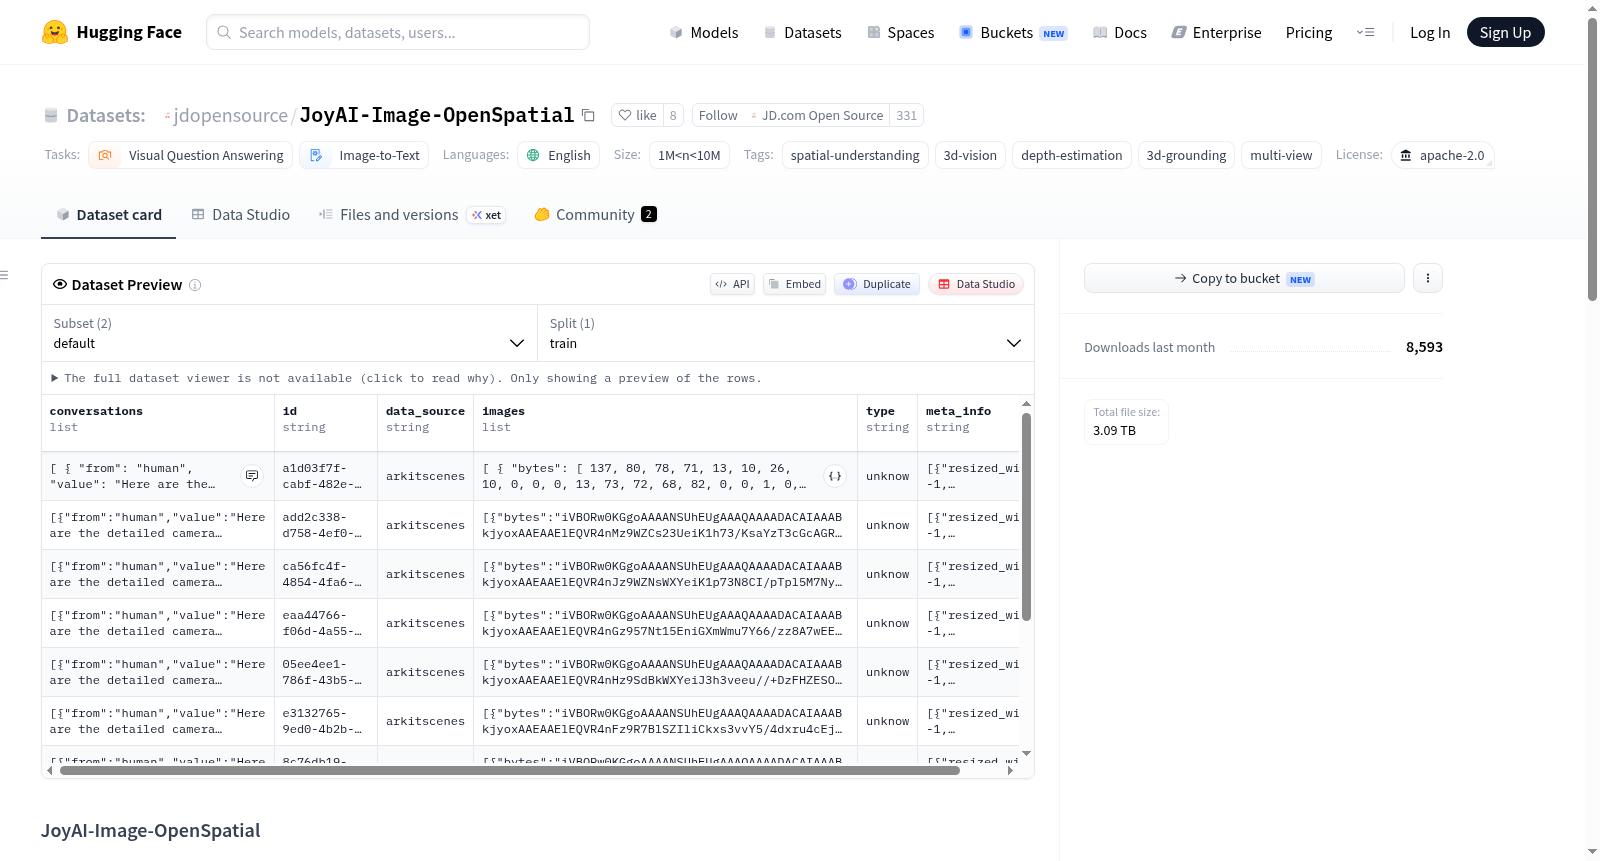Click the API button

pyautogui.click(x=732, y=284)
